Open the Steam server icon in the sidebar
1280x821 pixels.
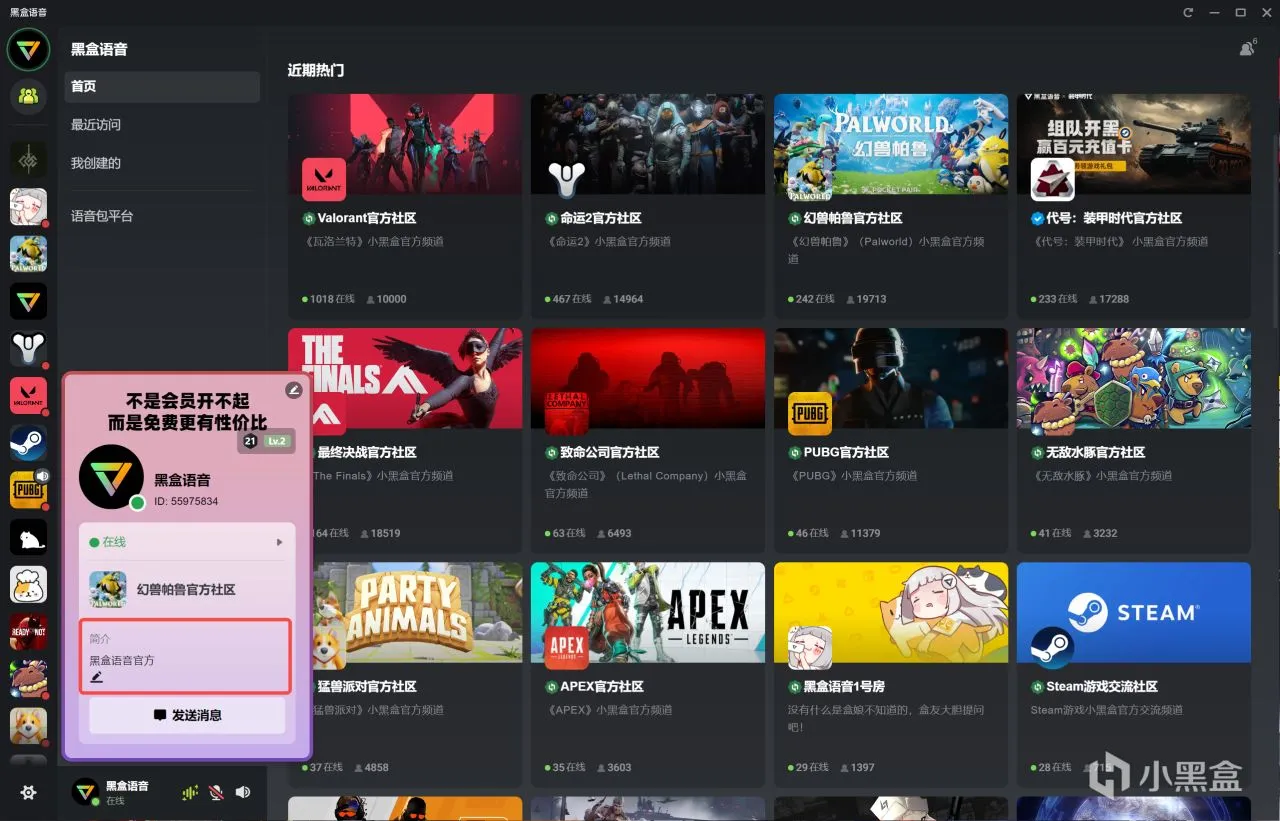pos(28,442)
